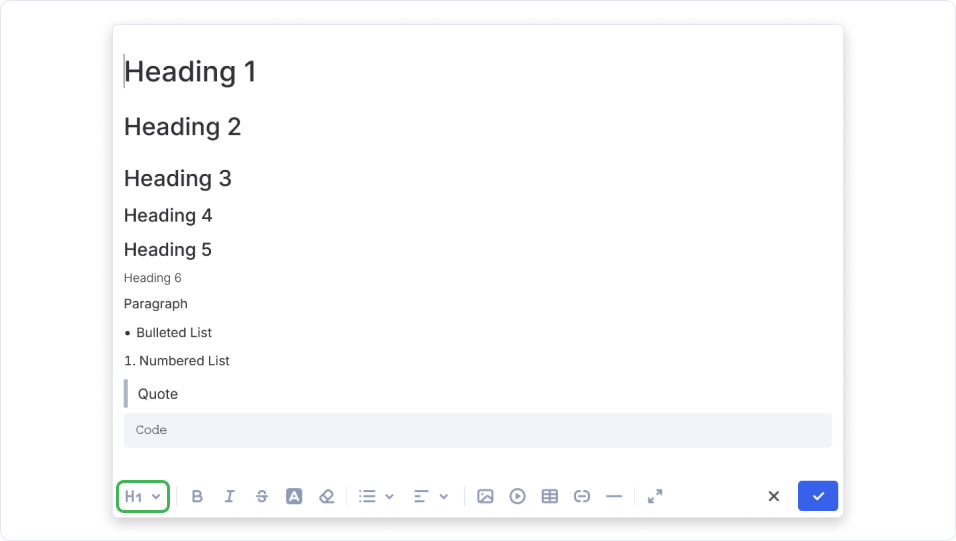The height and width of the screenshot is (541, 956).
Task: Confirm changes with the blue checkmark button
Action: tap(817, 496)
